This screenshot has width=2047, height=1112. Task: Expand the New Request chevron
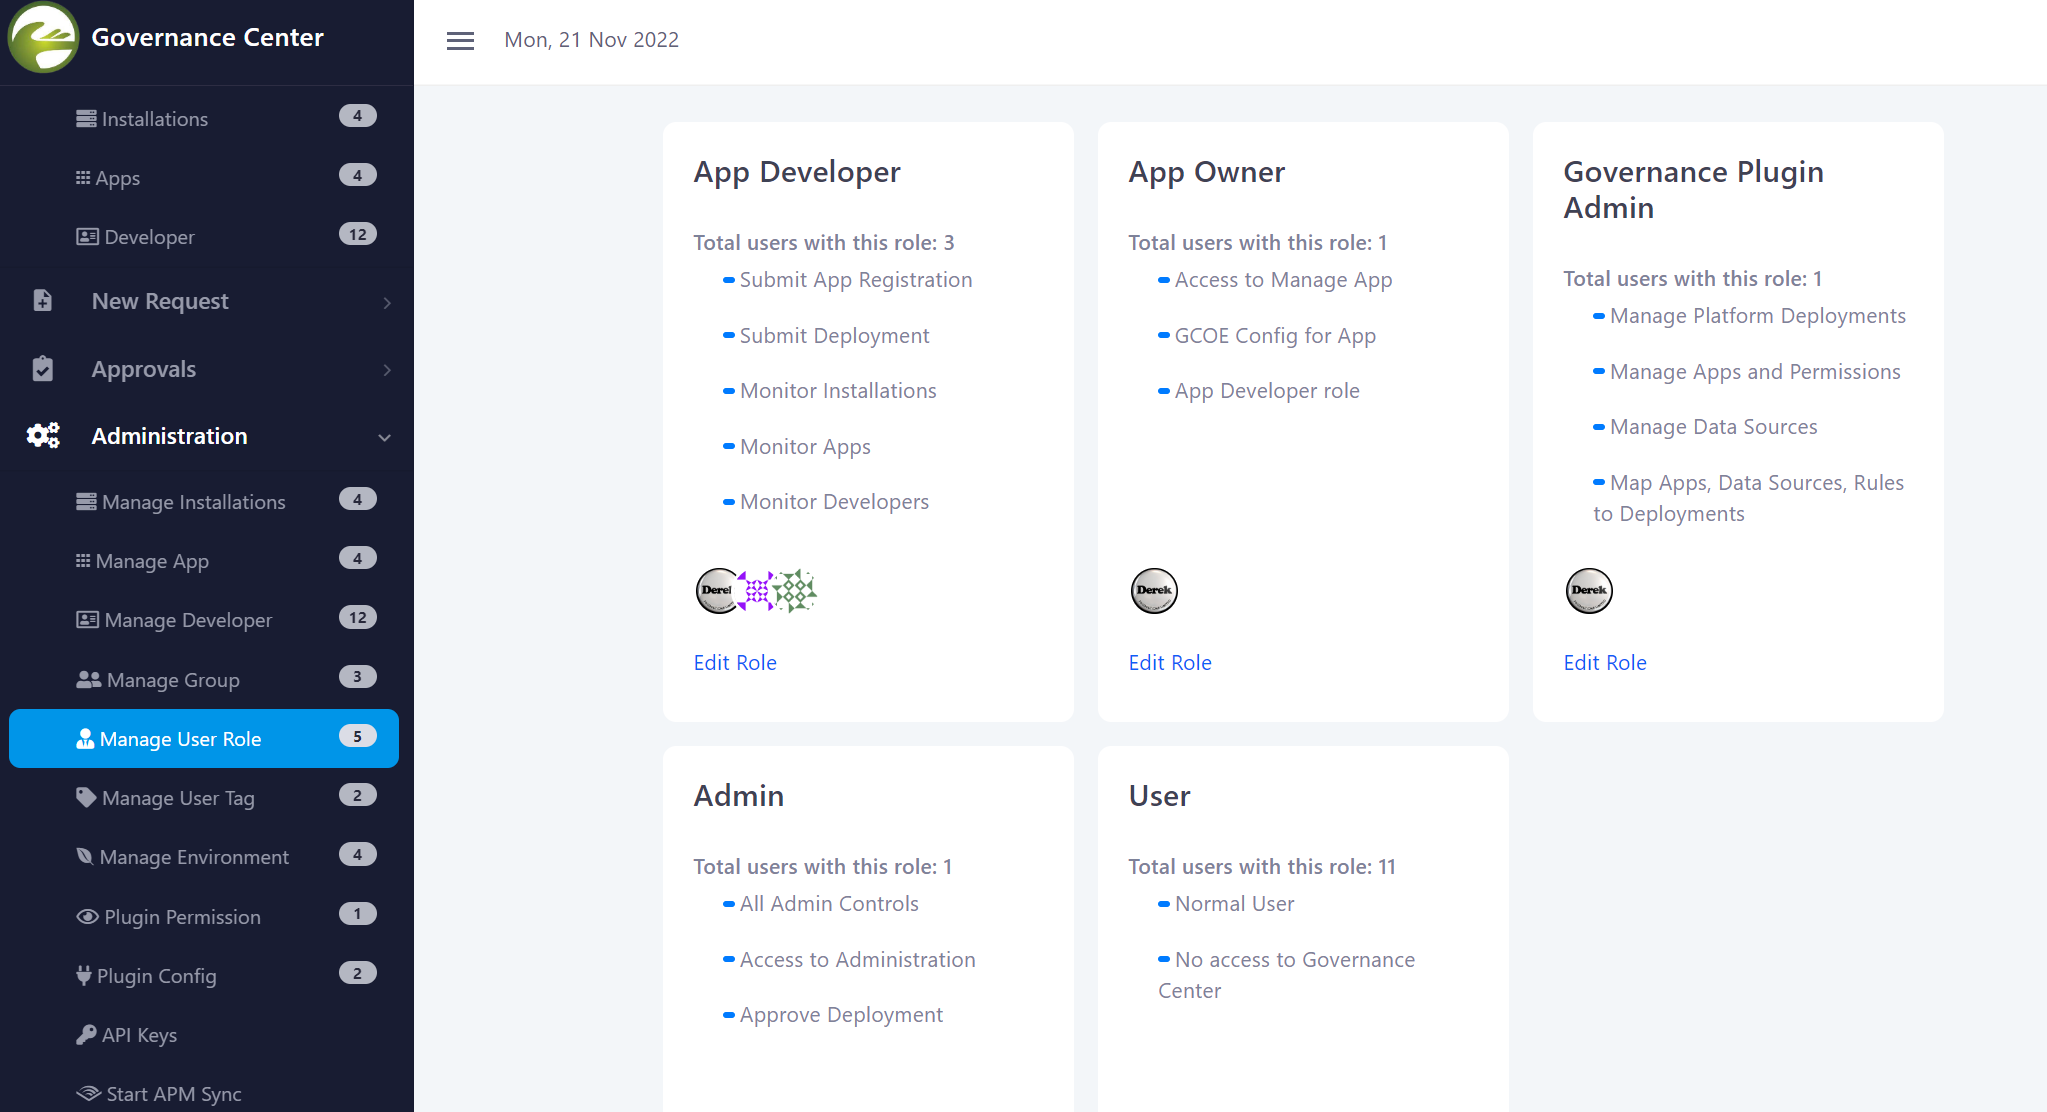pos(386,302)
